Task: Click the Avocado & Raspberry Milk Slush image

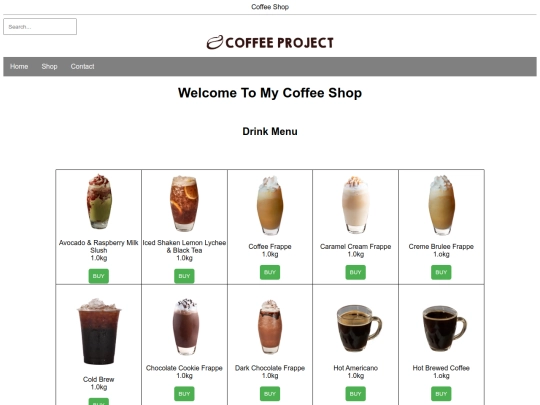Action: pos(99,202)
